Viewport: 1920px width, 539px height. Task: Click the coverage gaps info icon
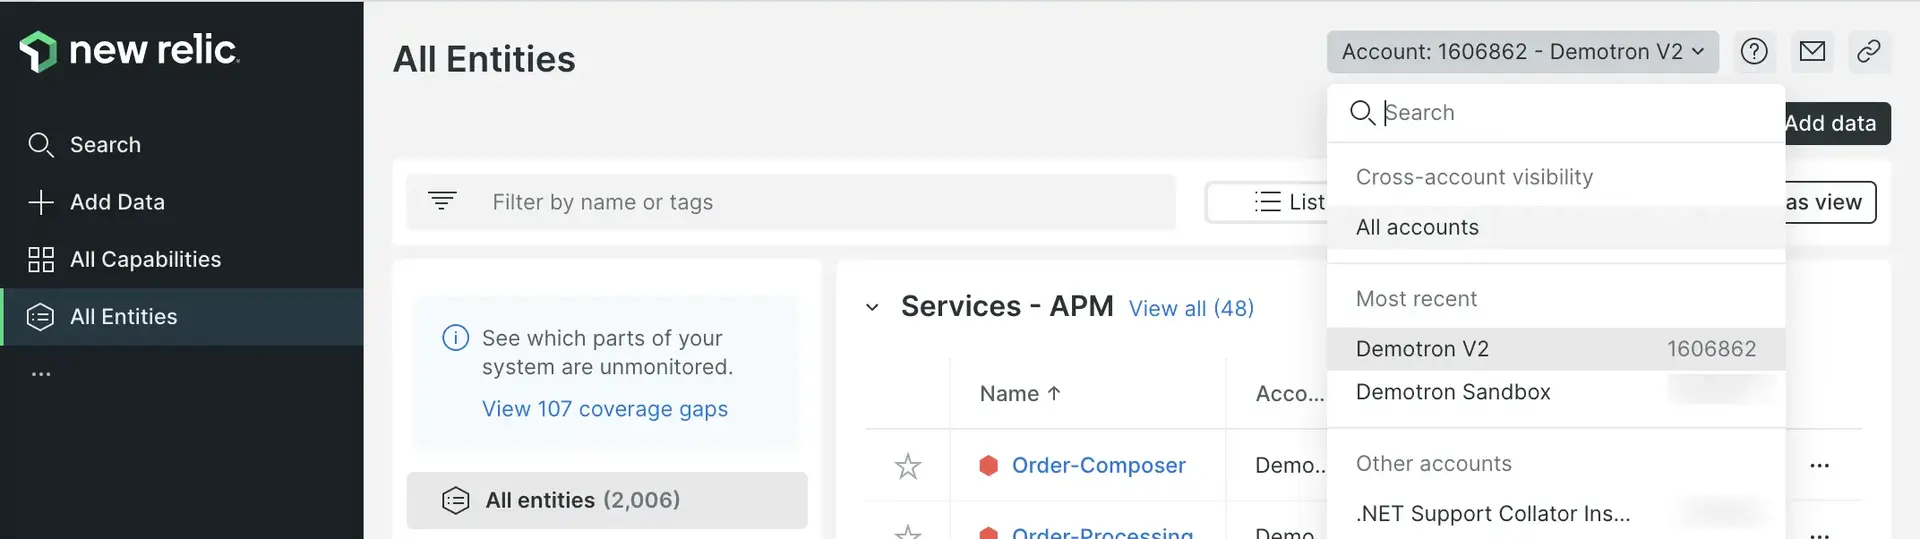pos(455,338)
